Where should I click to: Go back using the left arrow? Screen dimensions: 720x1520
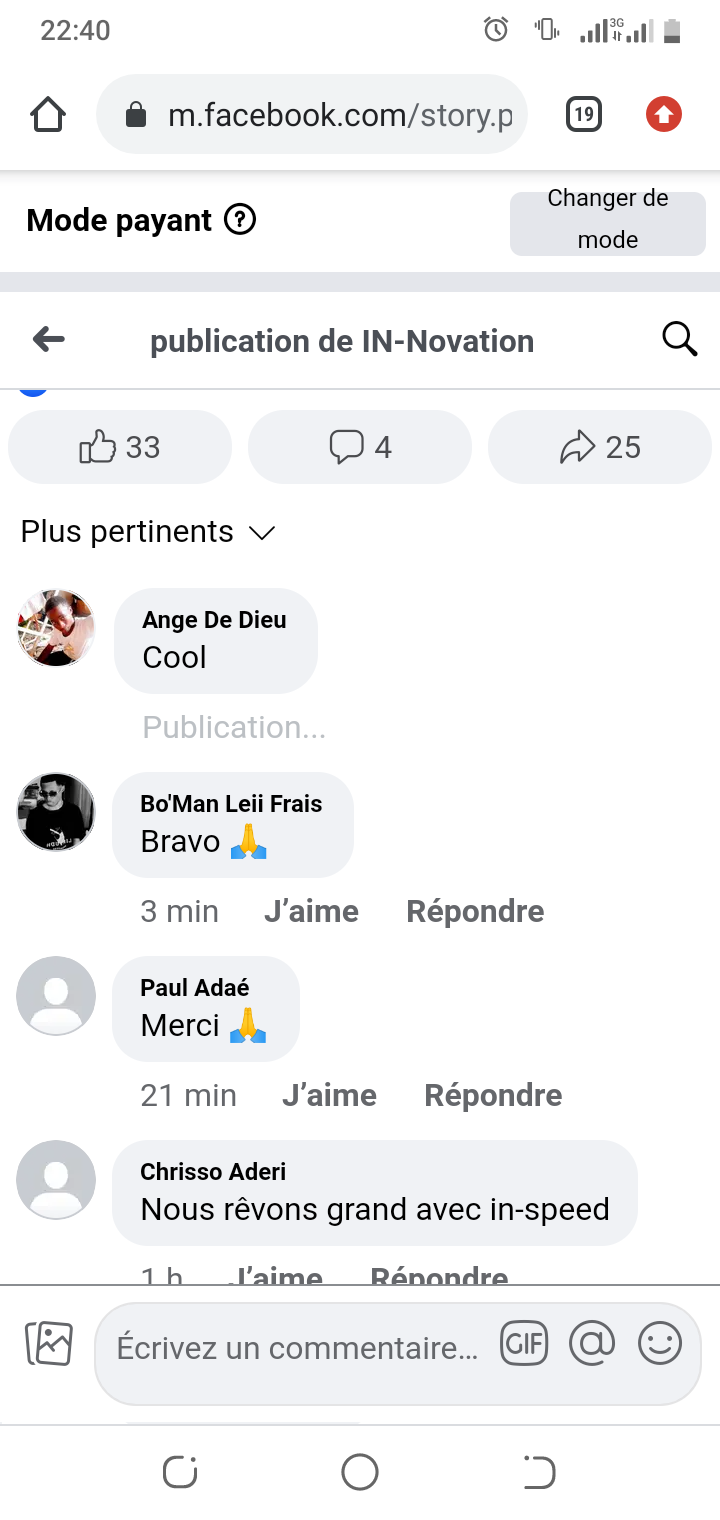coord(49,340)
